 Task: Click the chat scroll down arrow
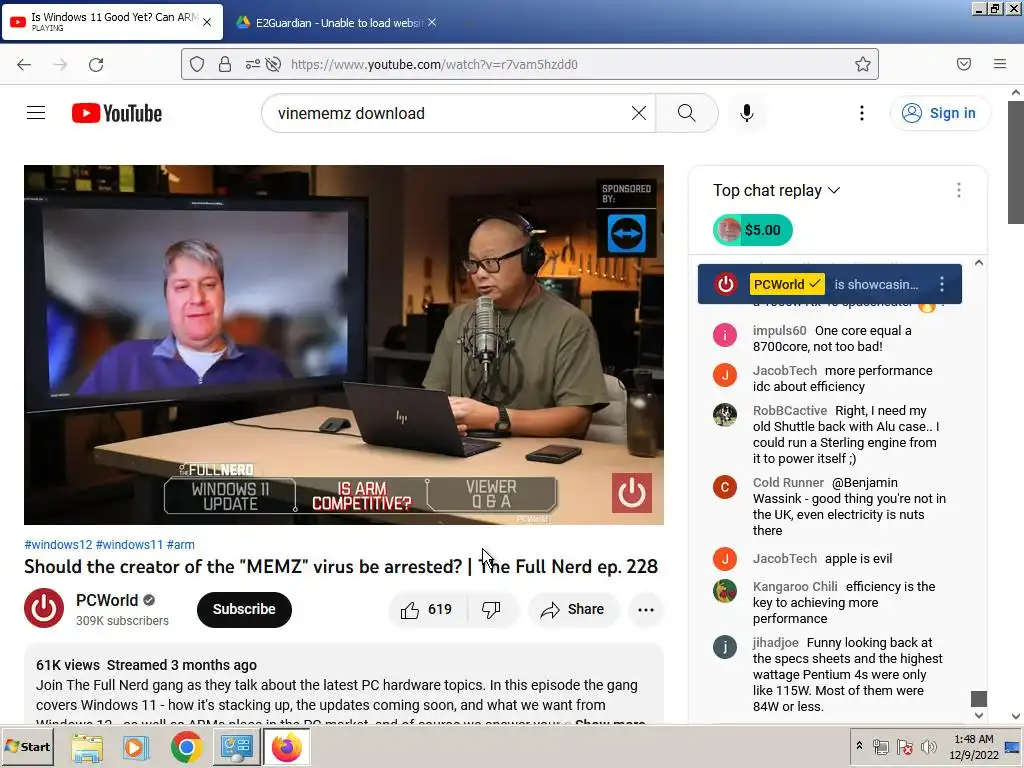(978, 715)
